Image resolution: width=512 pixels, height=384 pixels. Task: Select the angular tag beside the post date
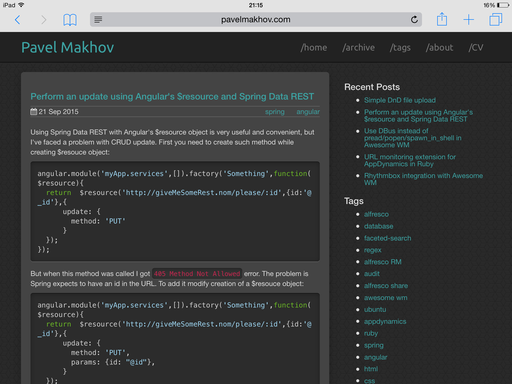point(308,112)
